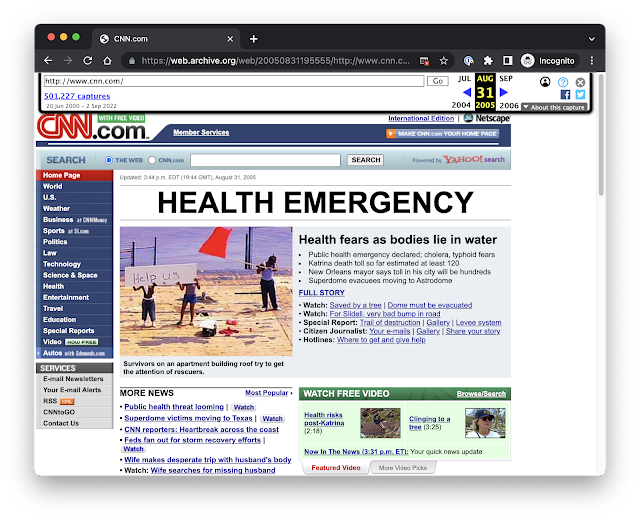Select The Web search radio button
640x521 pixels.
pos(109,160)
